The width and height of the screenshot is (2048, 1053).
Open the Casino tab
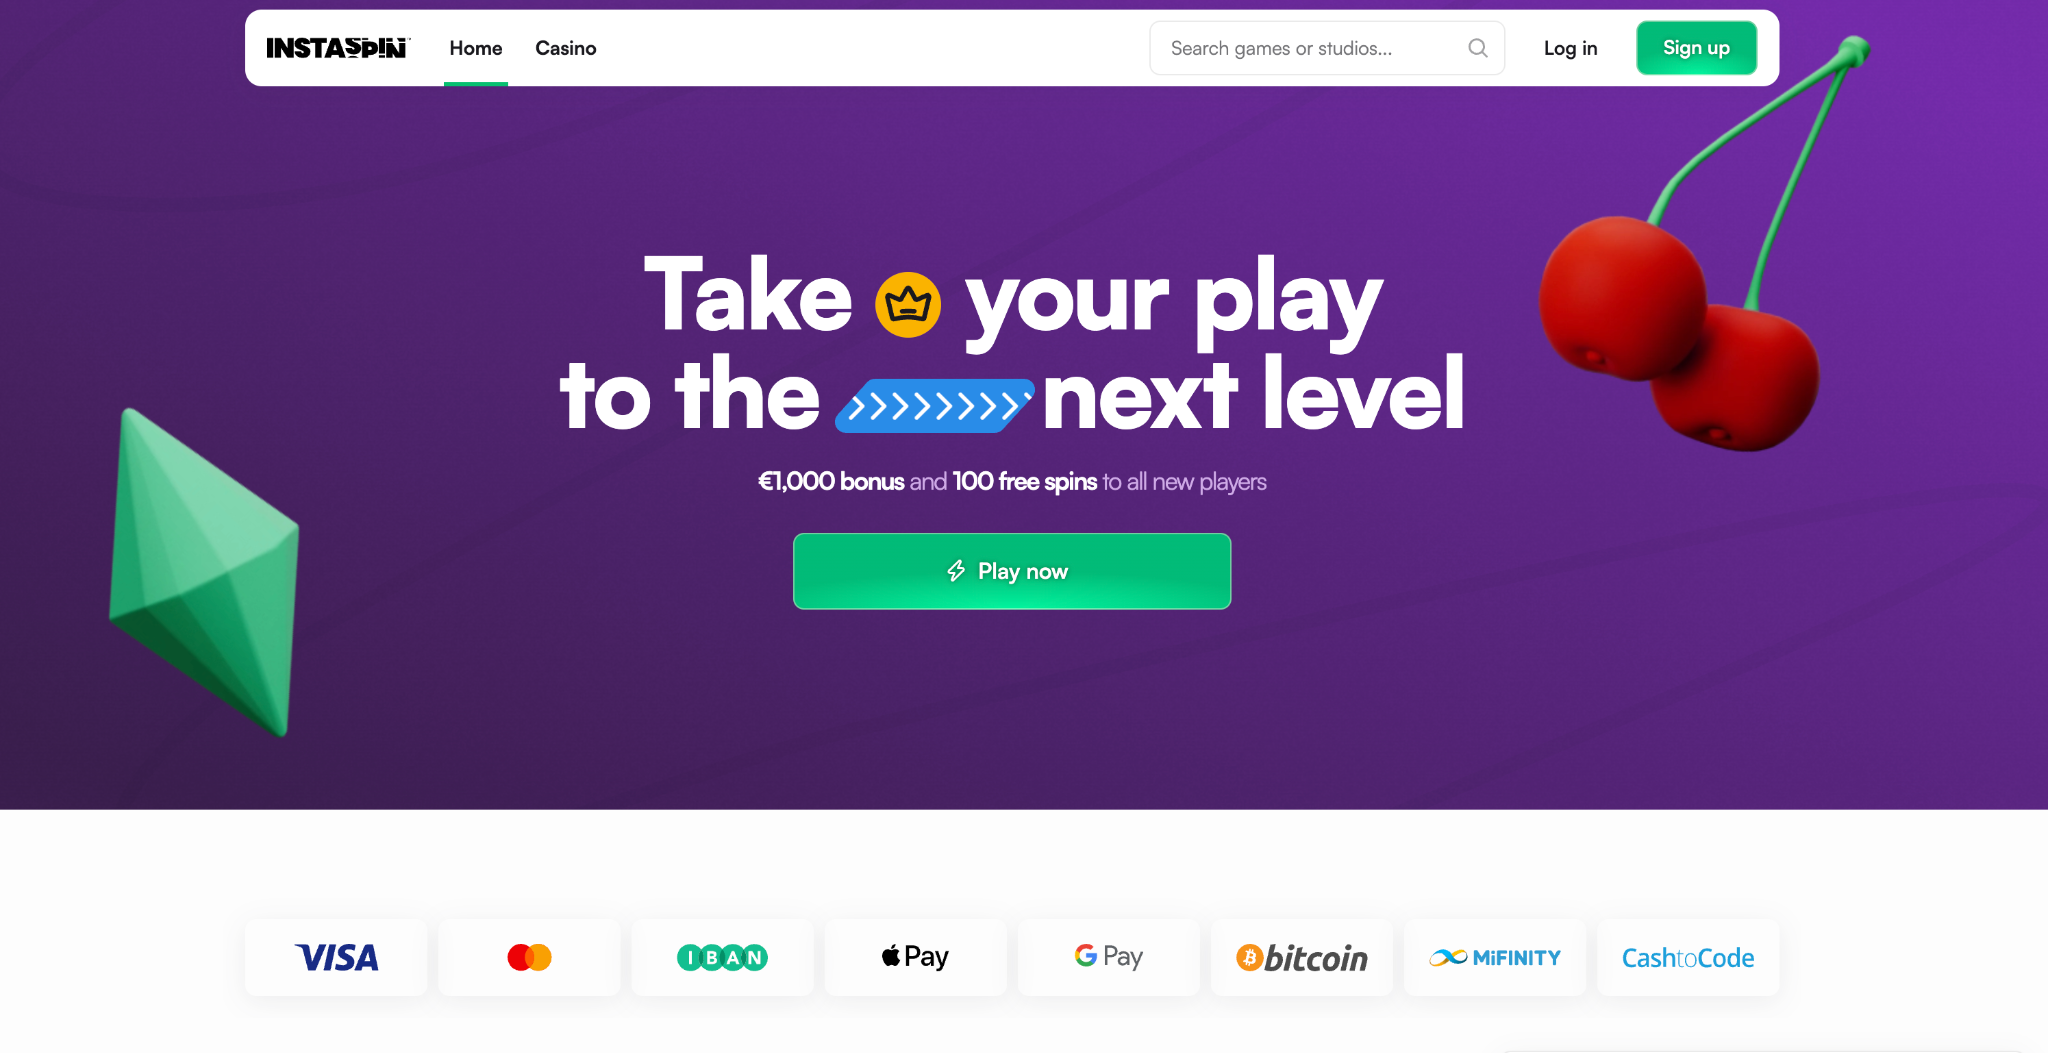tap(566, 48)
